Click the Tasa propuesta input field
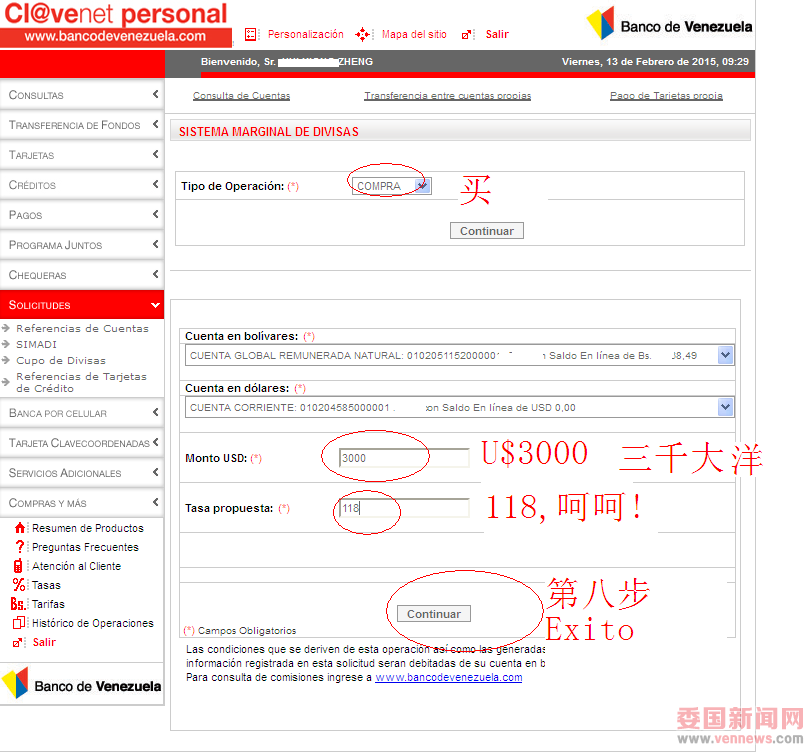This screenshot has height=754, width=812. click(404, 508)
